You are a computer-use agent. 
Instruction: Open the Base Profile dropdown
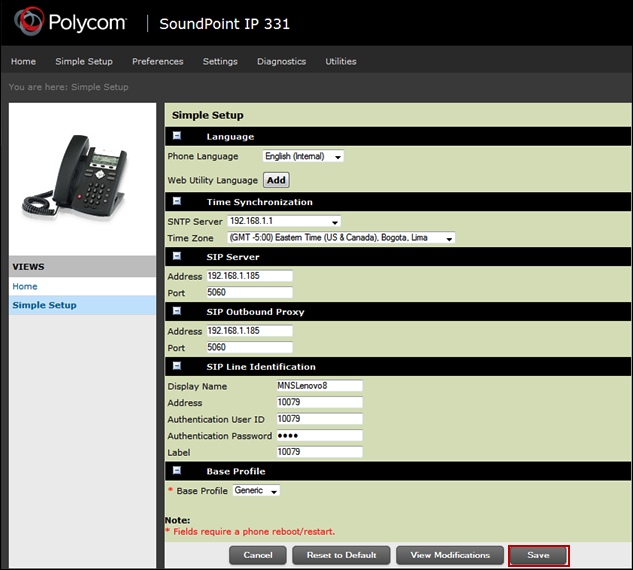pos(256,491)
